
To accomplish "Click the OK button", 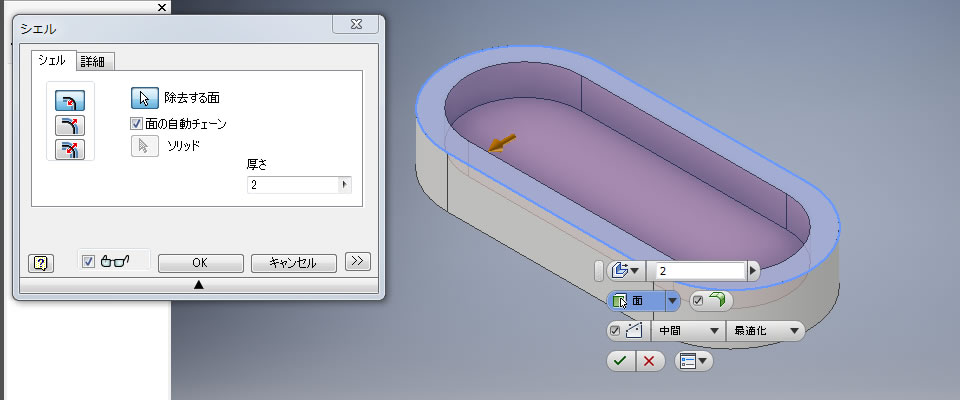I will click(x=201, y=263).
